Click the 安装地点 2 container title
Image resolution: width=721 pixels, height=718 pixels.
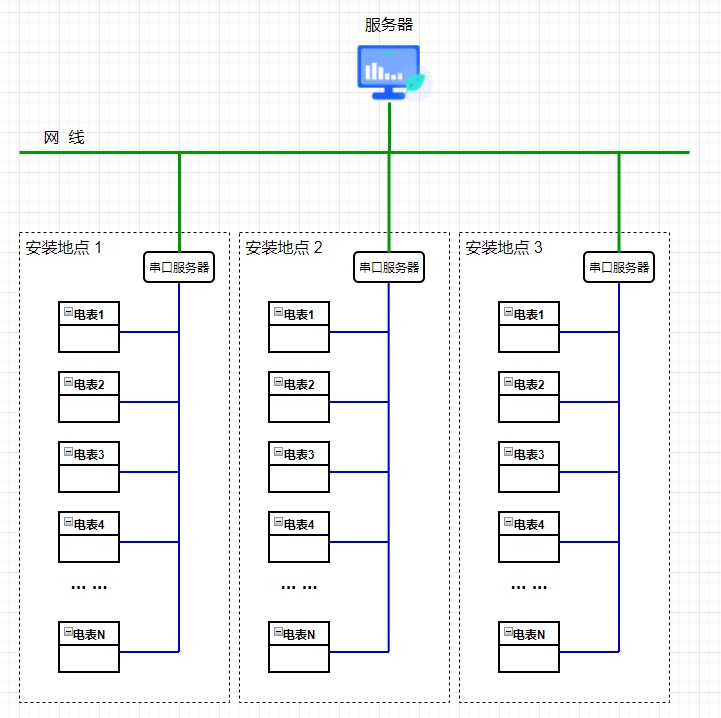tap(284, 247)
